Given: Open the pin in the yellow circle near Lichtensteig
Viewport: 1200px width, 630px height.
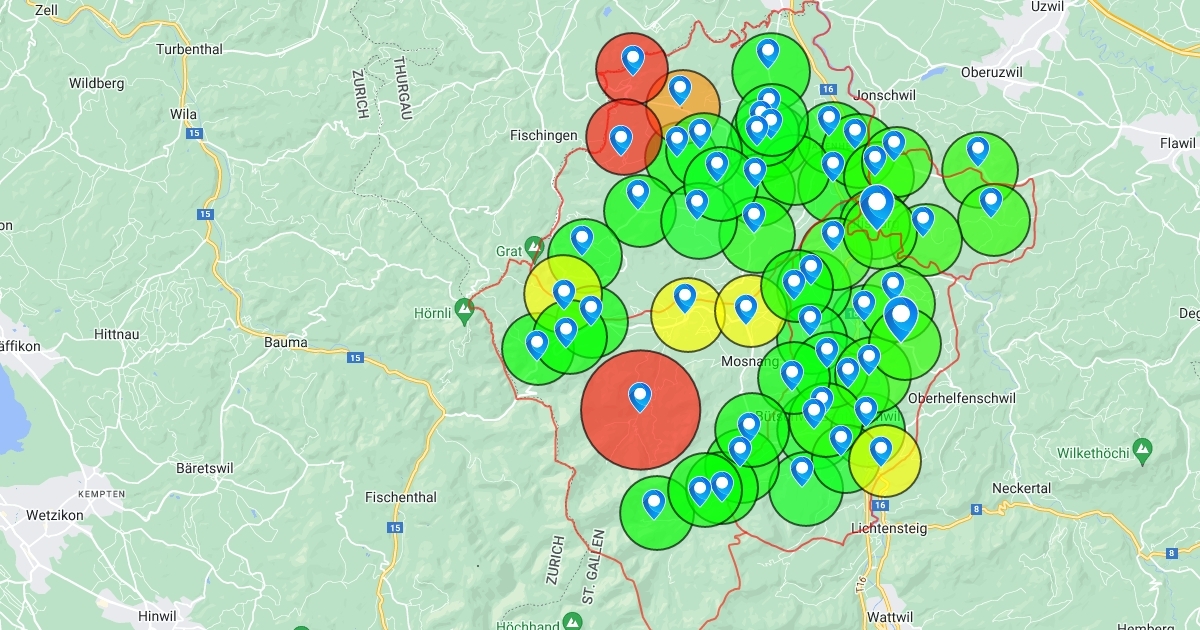Looking at the screenshot, I should (881, 450).
